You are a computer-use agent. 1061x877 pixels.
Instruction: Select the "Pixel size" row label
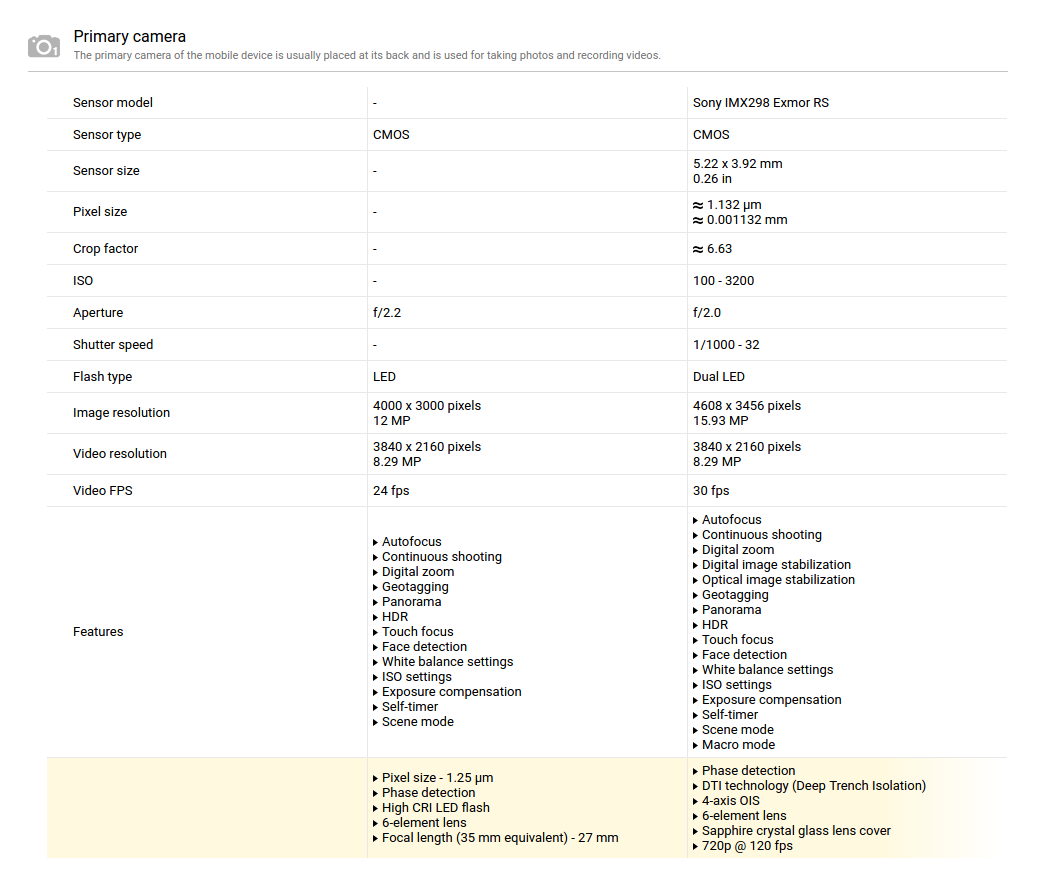pyautogui.click(x=100, y=212)
